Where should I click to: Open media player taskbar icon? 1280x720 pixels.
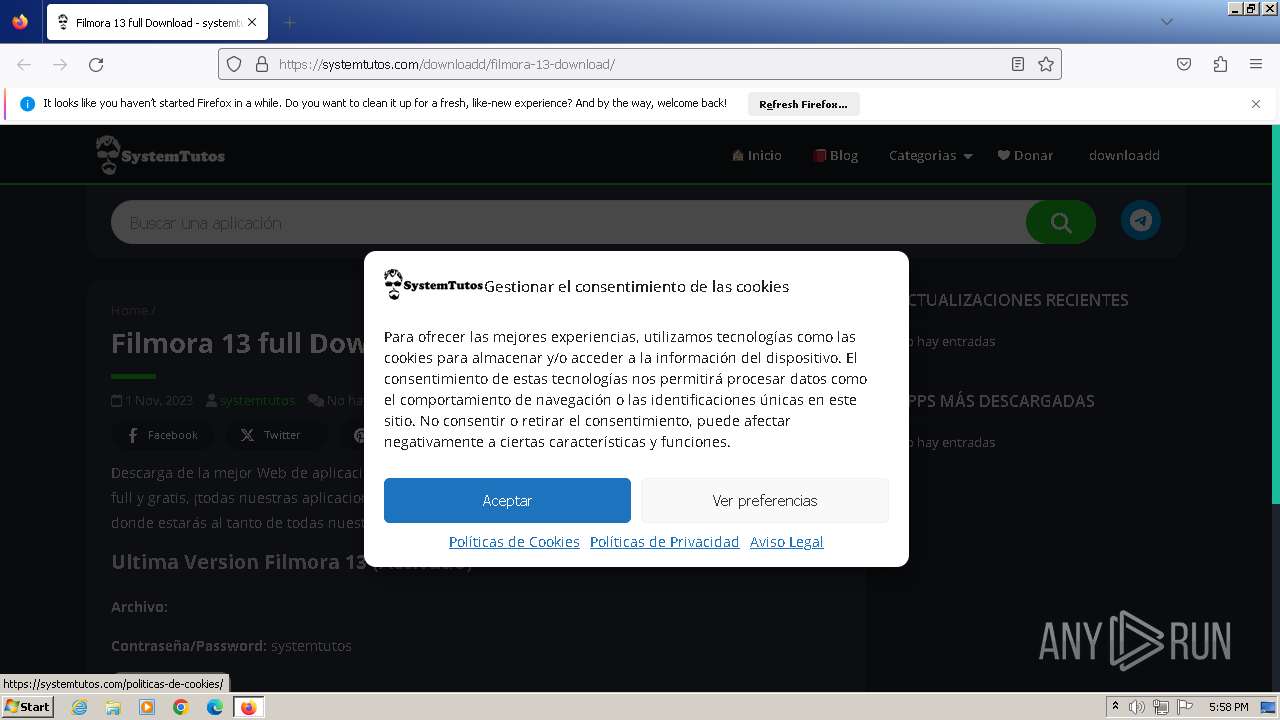tap(147, 707)
